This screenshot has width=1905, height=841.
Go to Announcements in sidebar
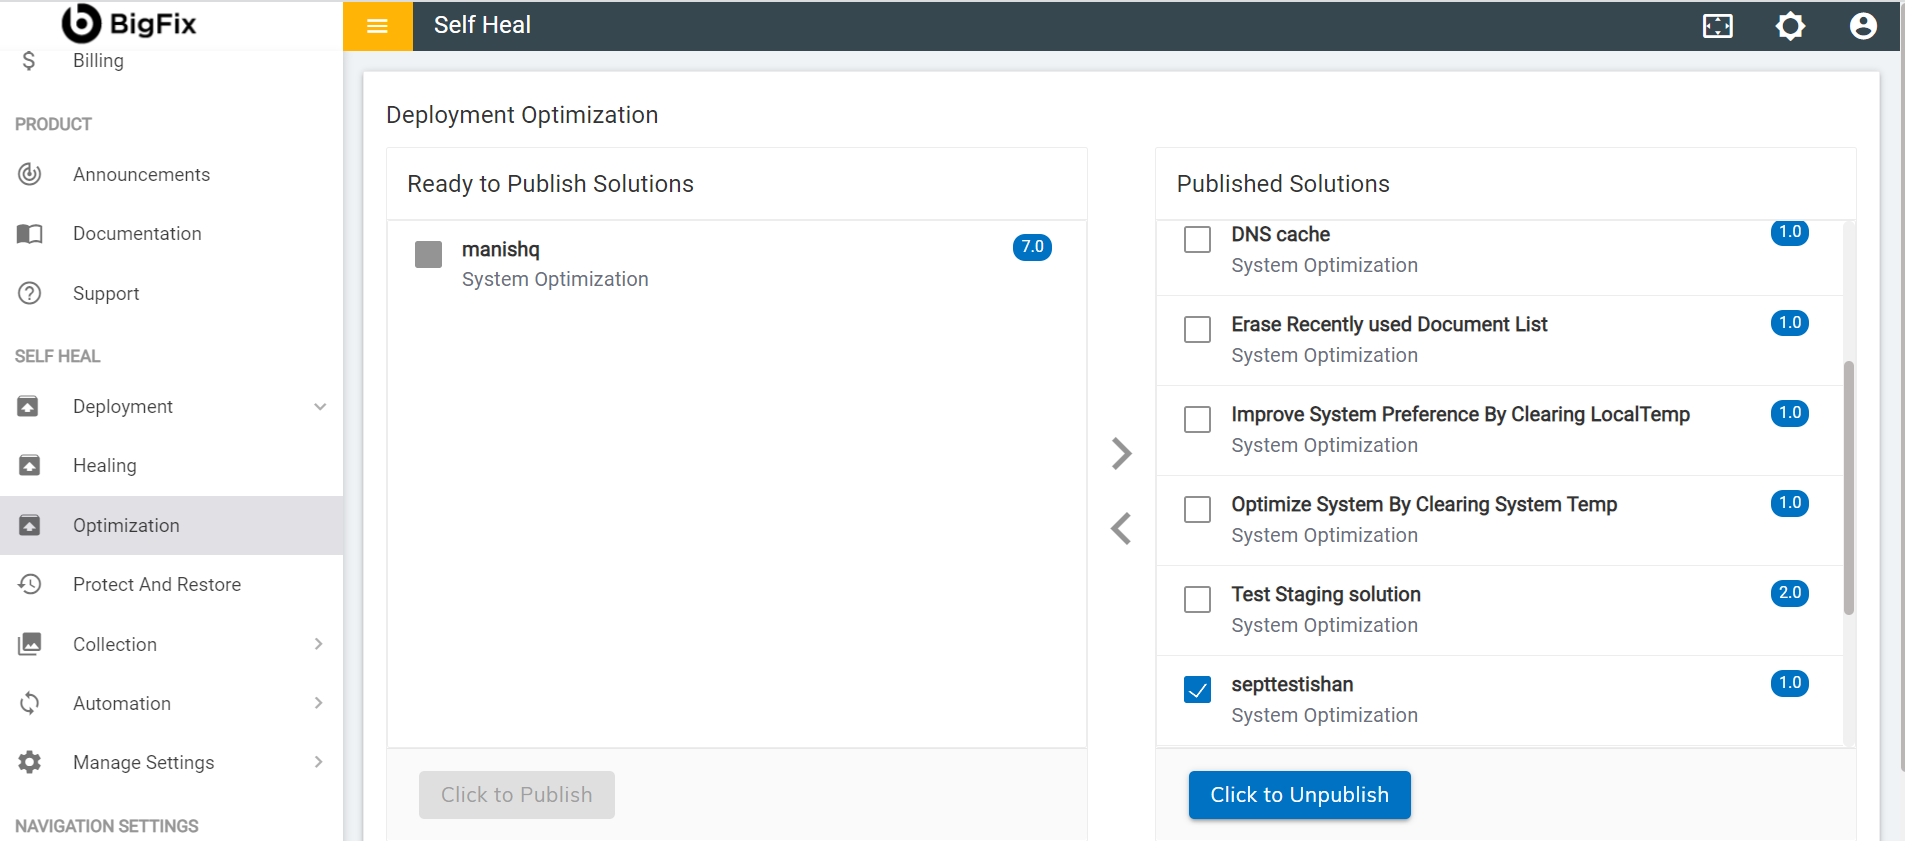[141, 175]
